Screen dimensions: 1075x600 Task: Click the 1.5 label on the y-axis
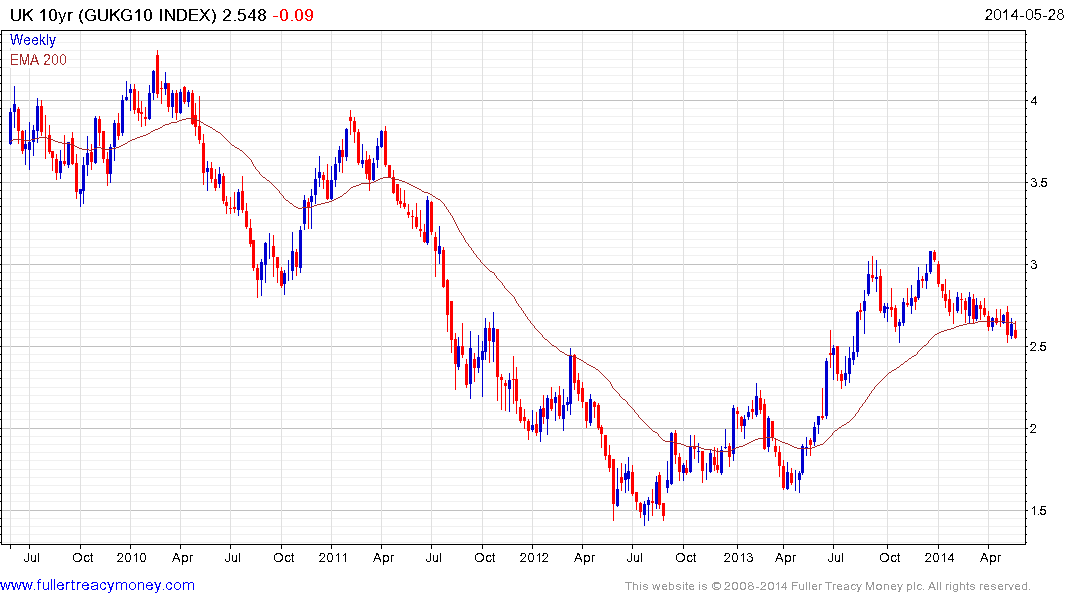coord(1039,511)
